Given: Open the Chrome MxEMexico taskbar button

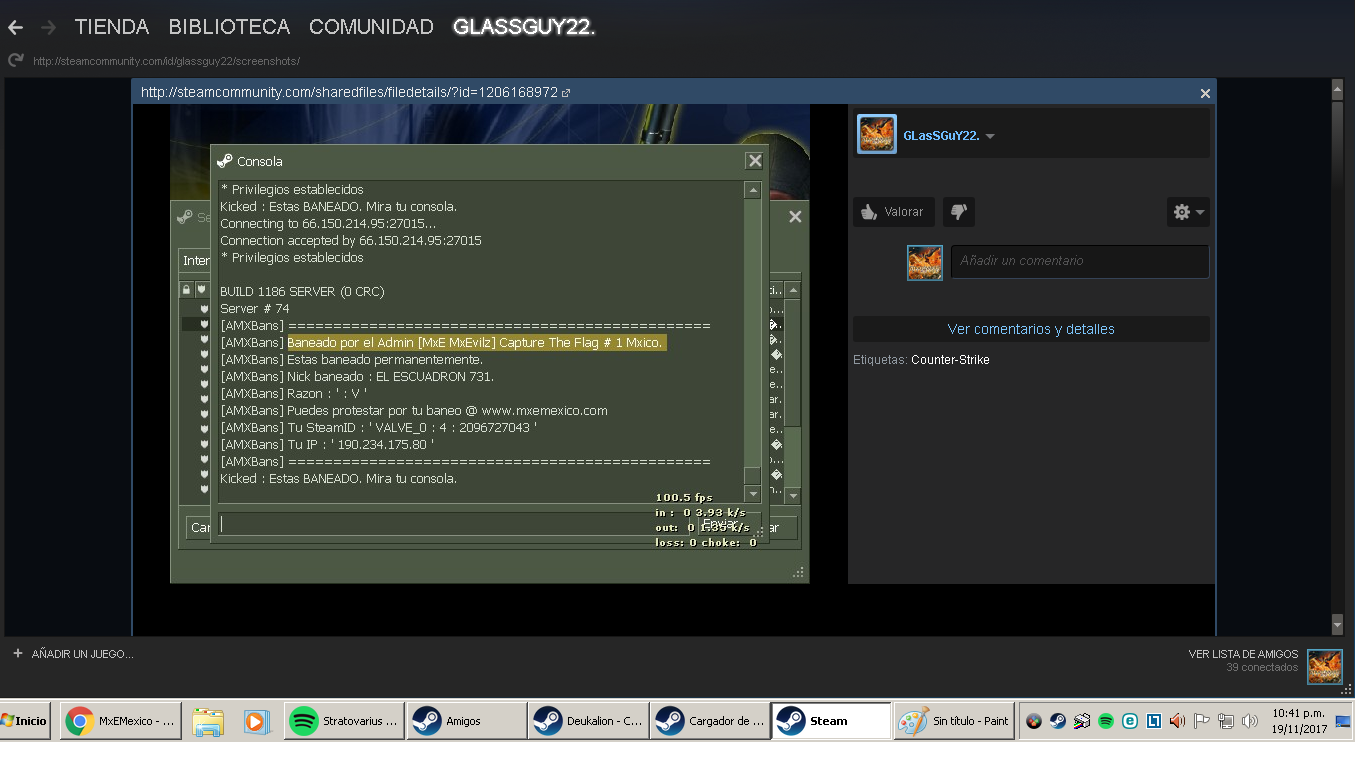Looking at the screenshot, I should click(122, 721).
